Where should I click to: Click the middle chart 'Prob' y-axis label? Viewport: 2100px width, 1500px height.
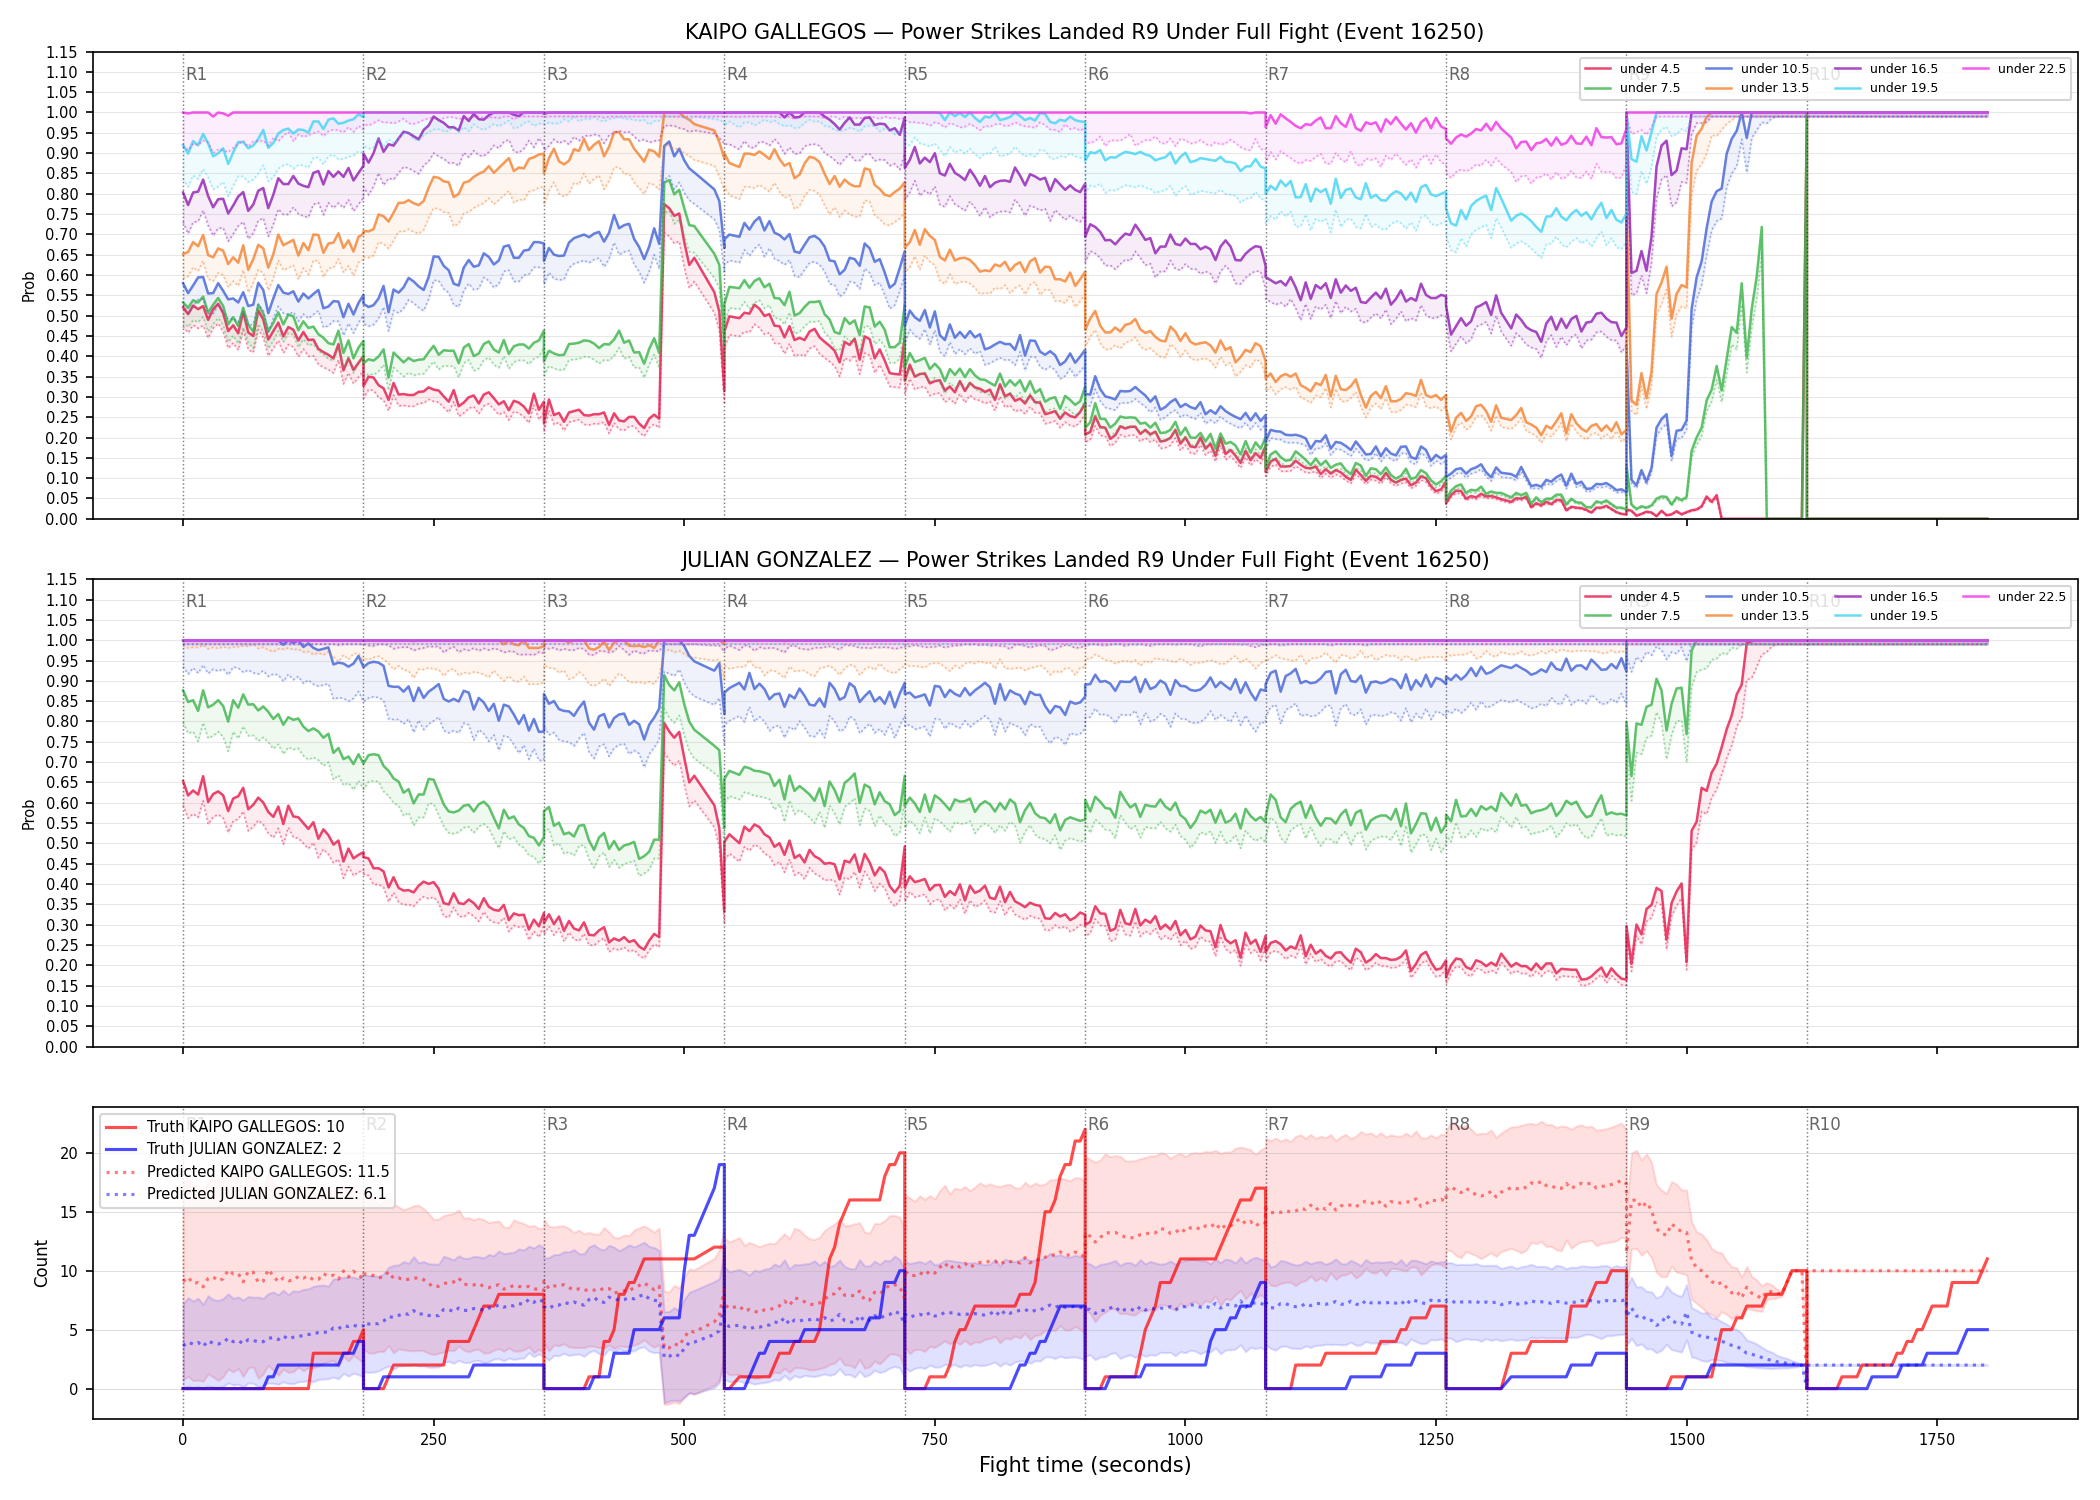[29, 814]
